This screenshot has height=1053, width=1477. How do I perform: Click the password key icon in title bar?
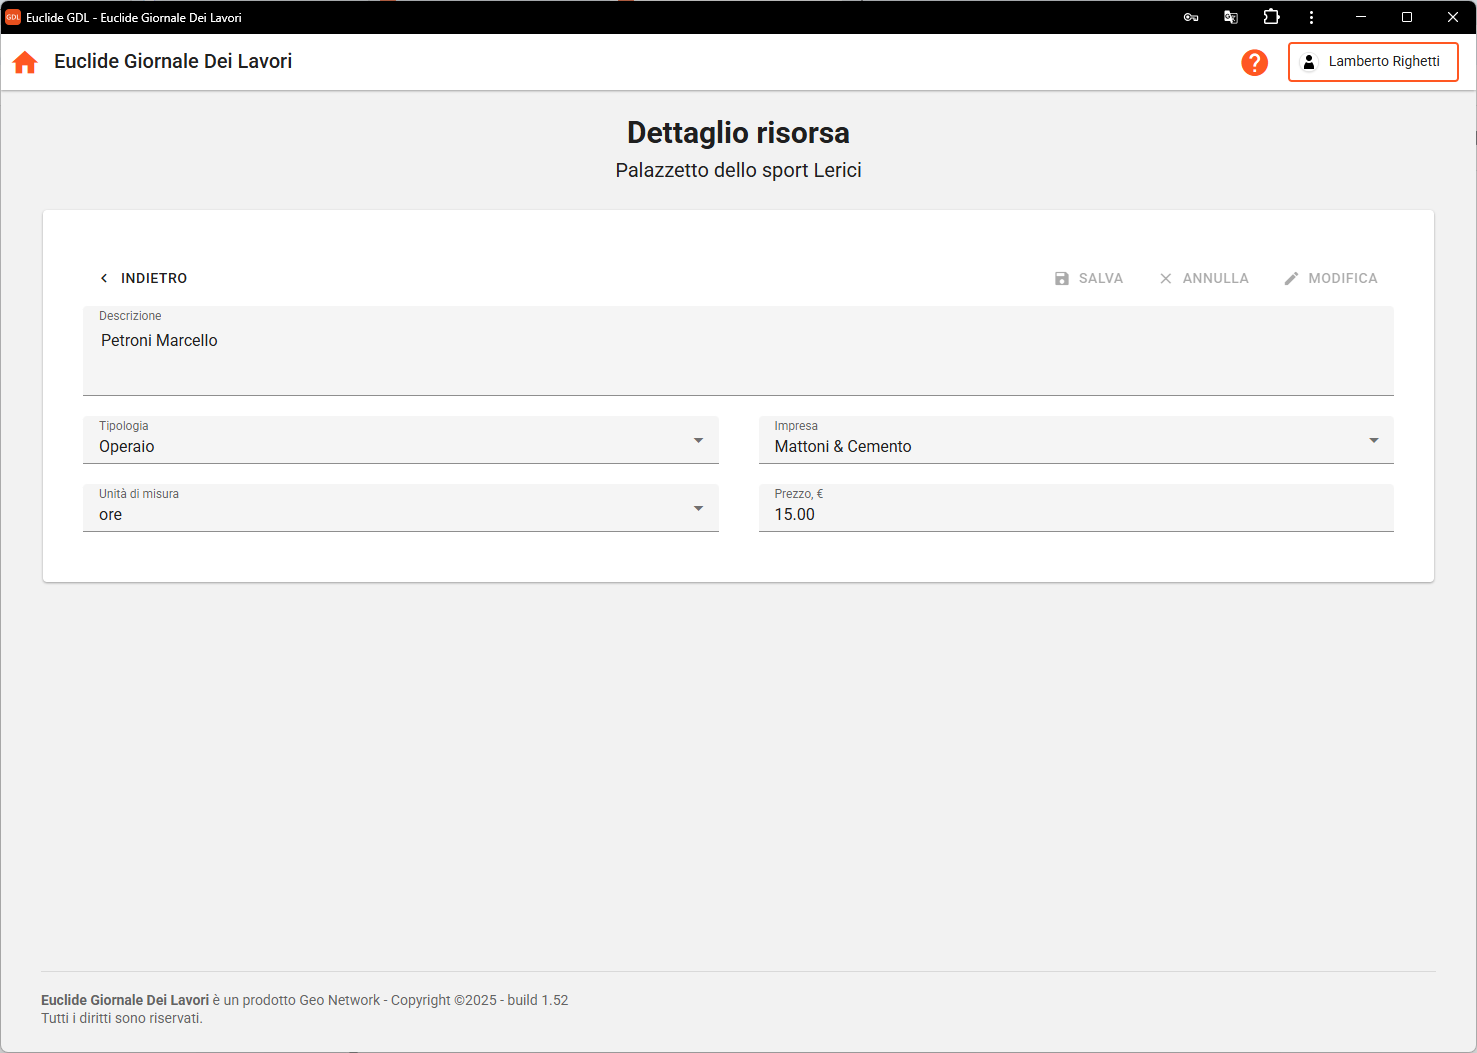(x=1191, y=17)
